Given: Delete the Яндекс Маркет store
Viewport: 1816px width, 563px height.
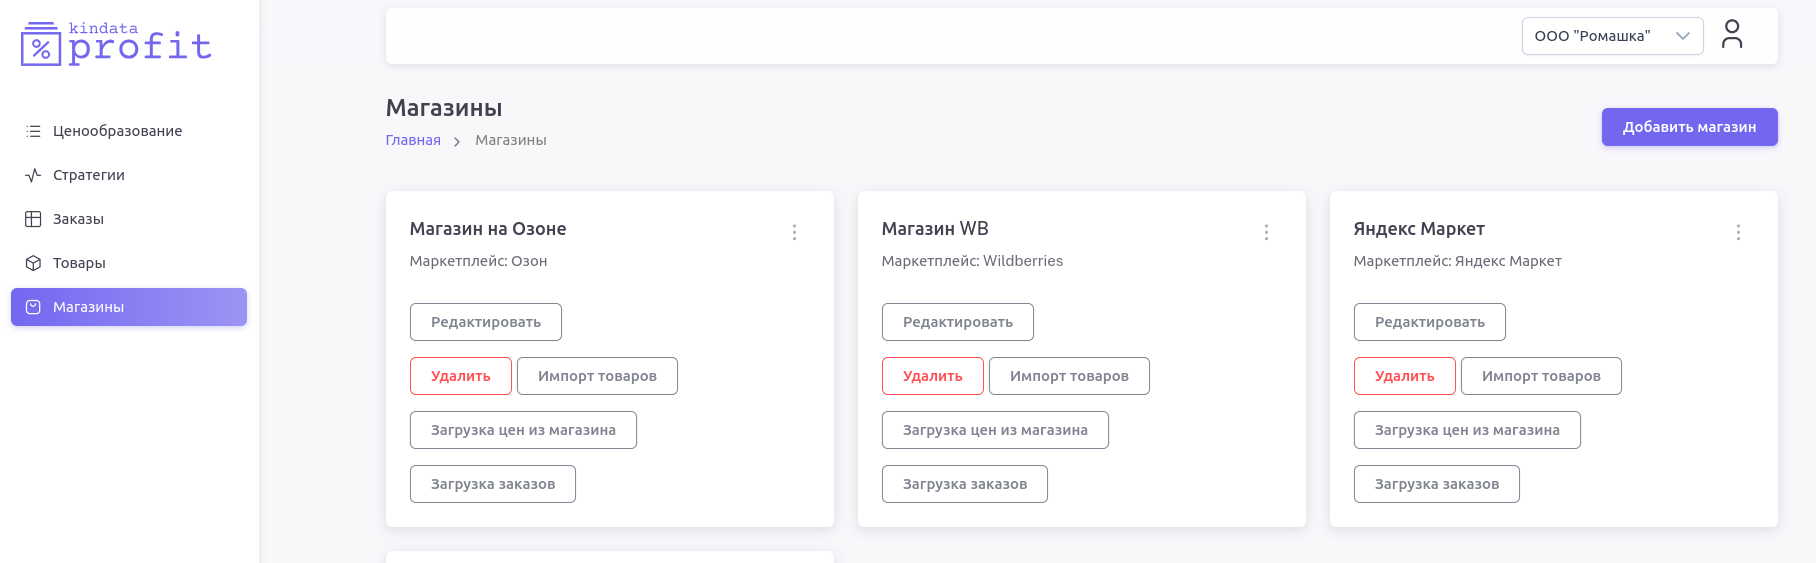Looking at the screenshot, I should [1404, 376].
